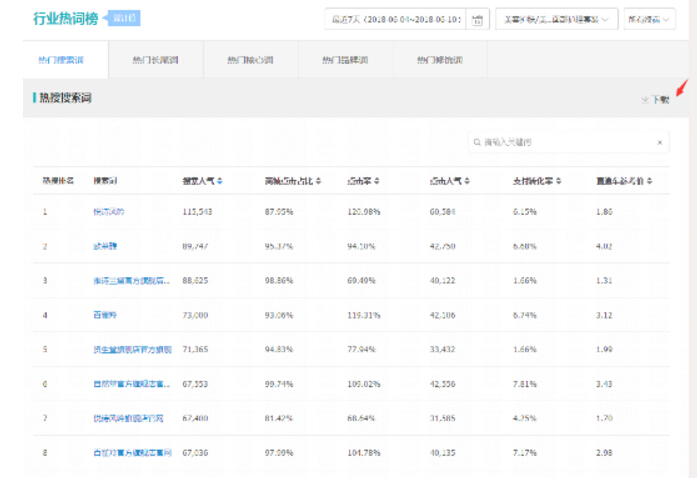697x478 pixels.
Task: Sort by 点击率 column arrows
Action: [x=375, y=181]
